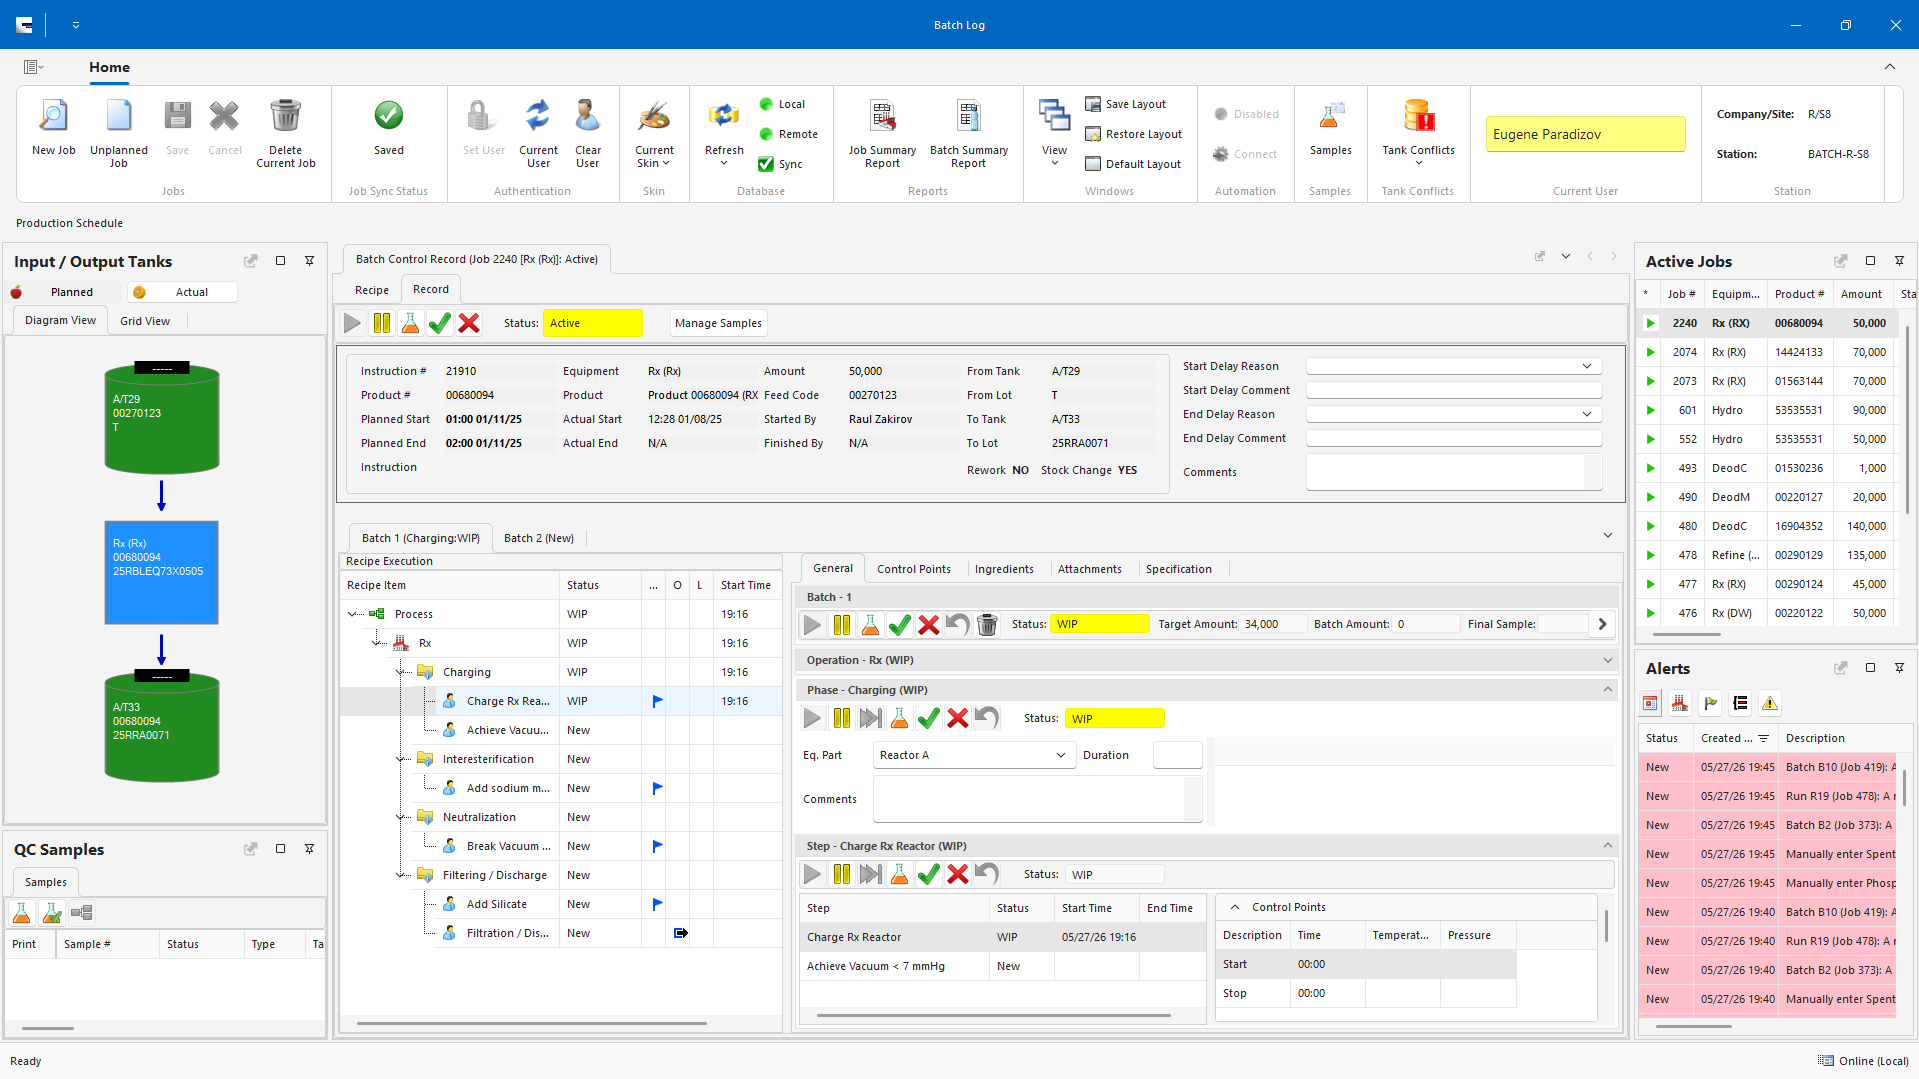Pause the Charge Rx Reactor step
The image size is (1919, 1079).
click(x=842, y=875)
